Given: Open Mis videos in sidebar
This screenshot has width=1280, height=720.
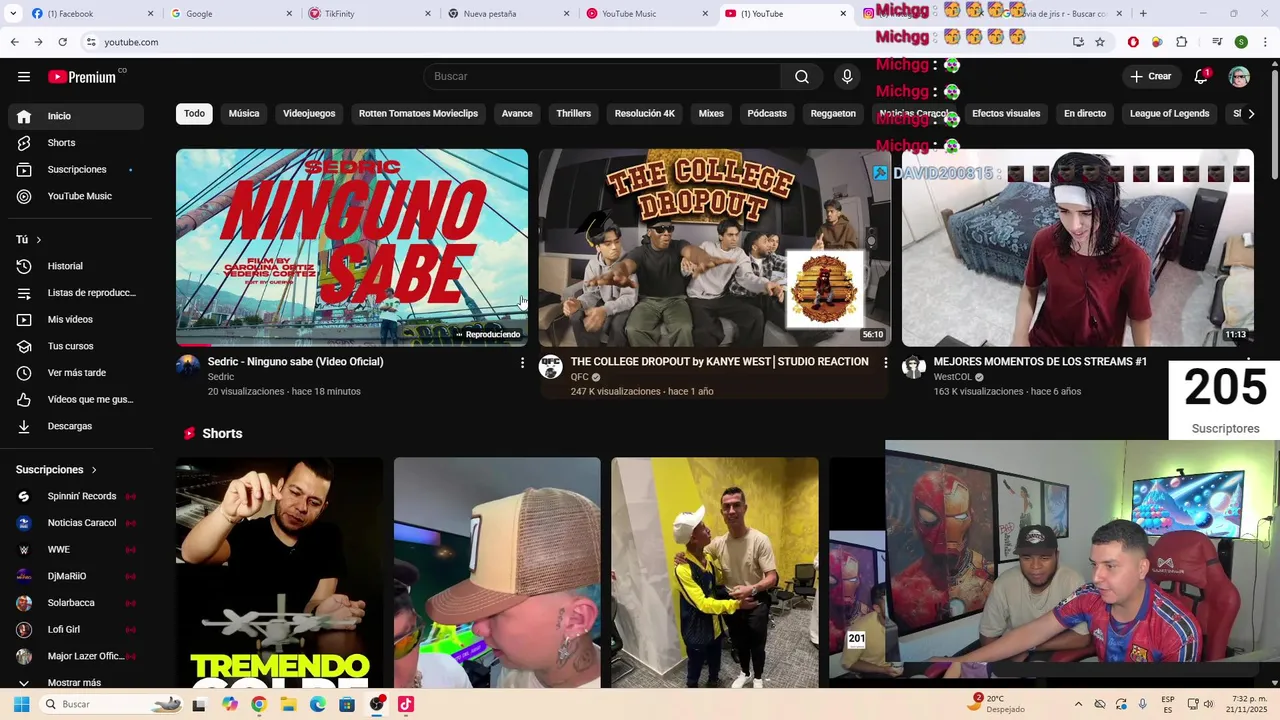Looking at the screenshot, I should point(76,320).
